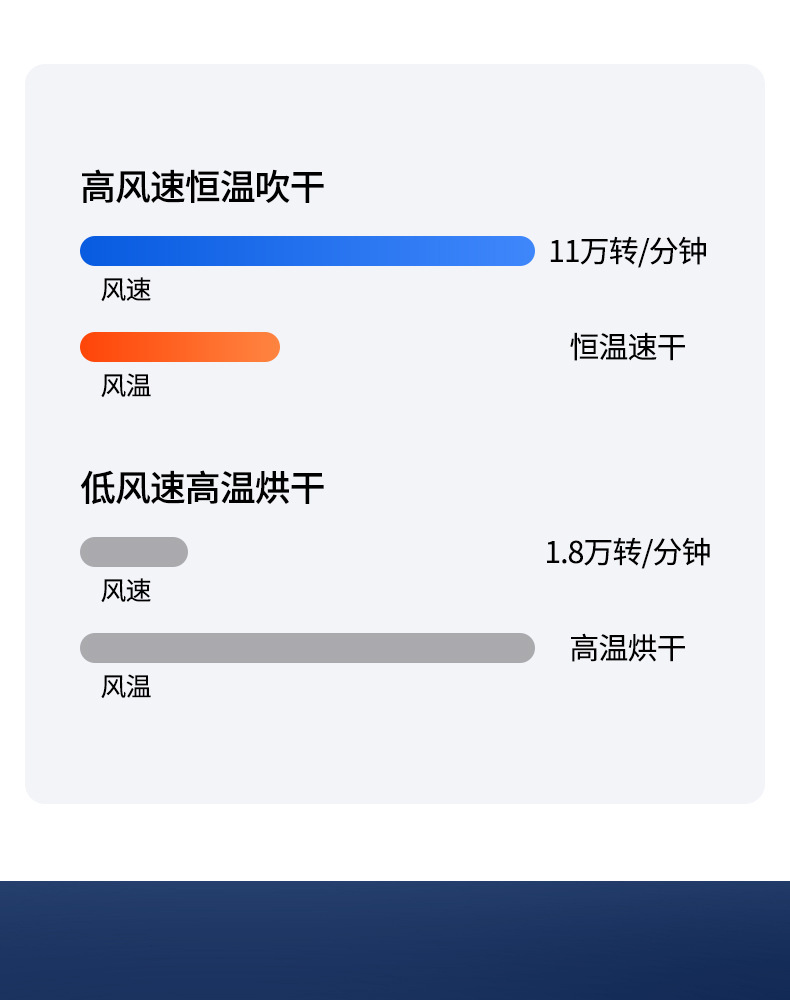
Task: Select the 1.8万转/分钟 label
Action: point(628,552)
